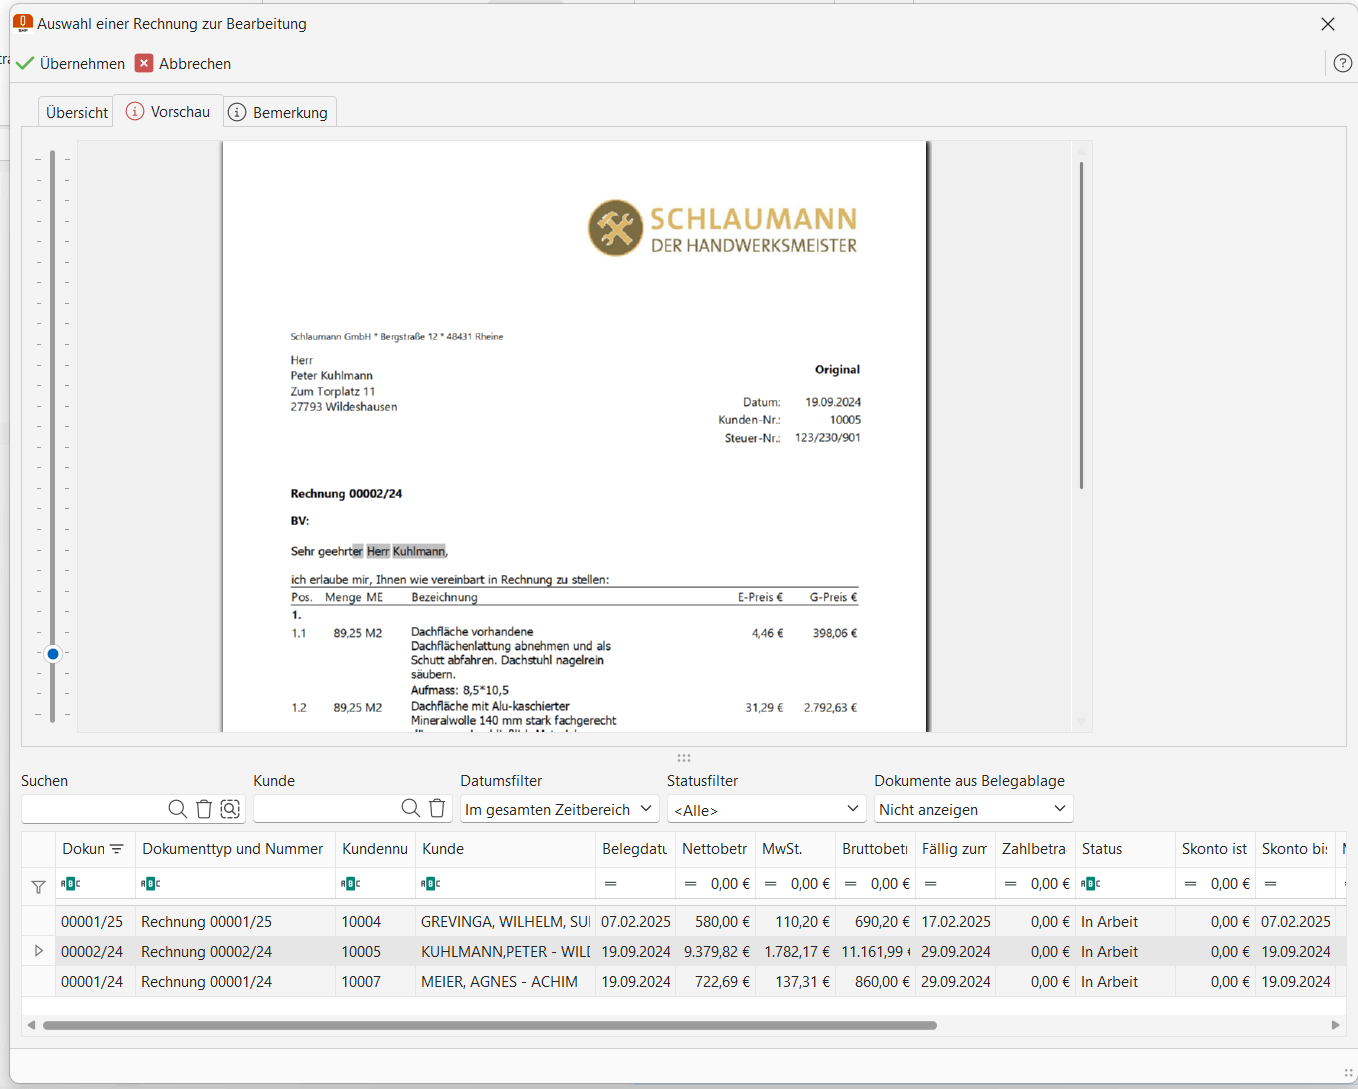Open the Dokumente aus Belegablage dropdown
Viewport: 1358px width, 1089px height.
973,809
